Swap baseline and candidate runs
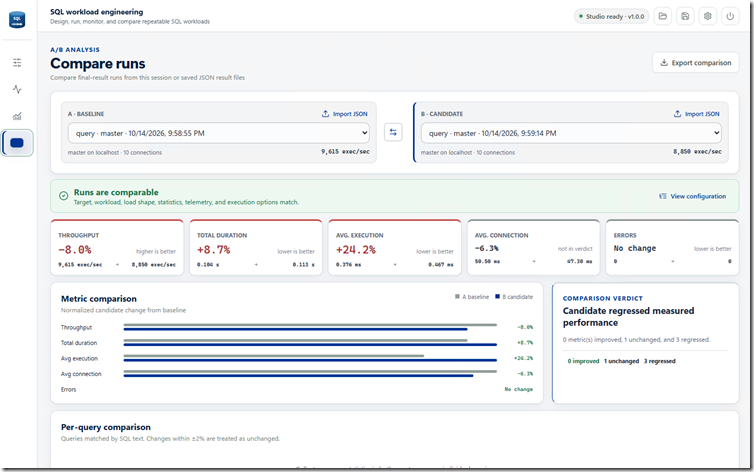 (x=393, y=132)
